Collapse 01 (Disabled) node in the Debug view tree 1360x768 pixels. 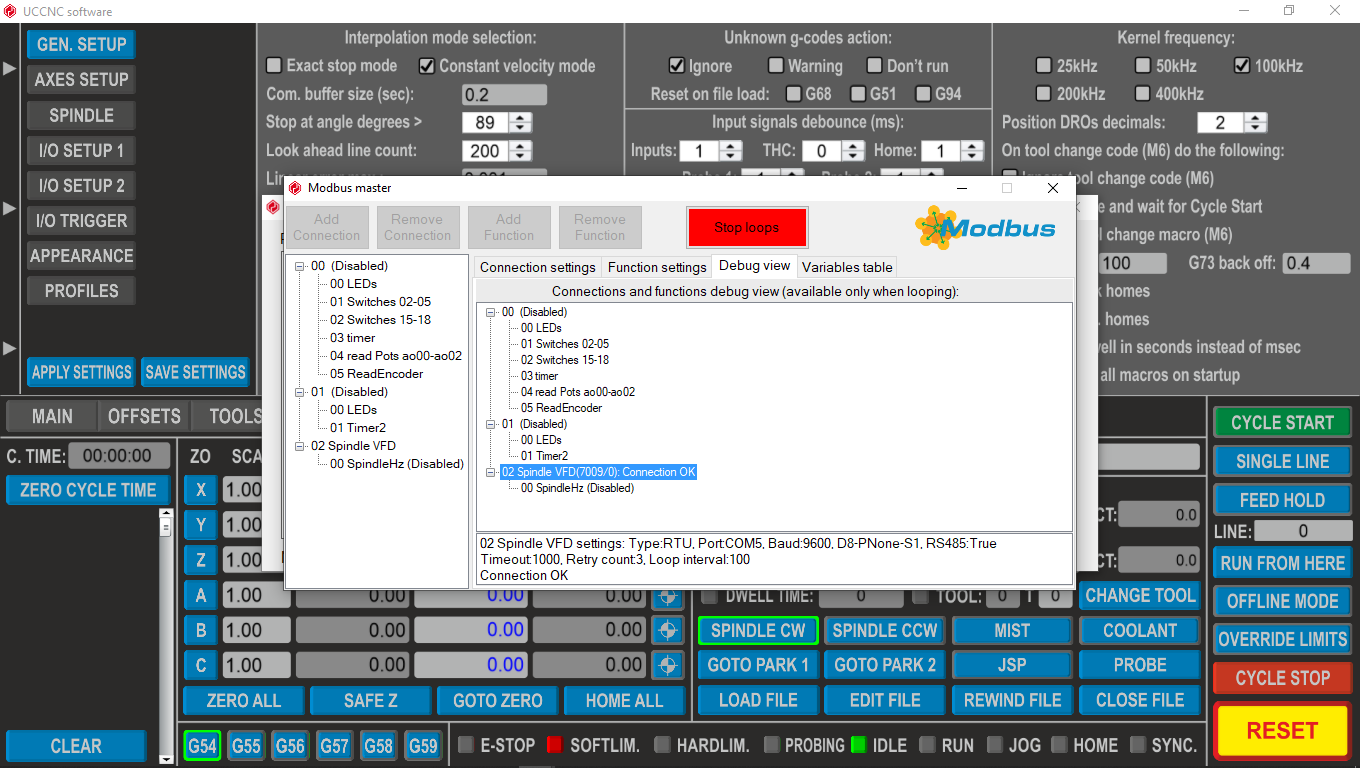tap(491, 424)
